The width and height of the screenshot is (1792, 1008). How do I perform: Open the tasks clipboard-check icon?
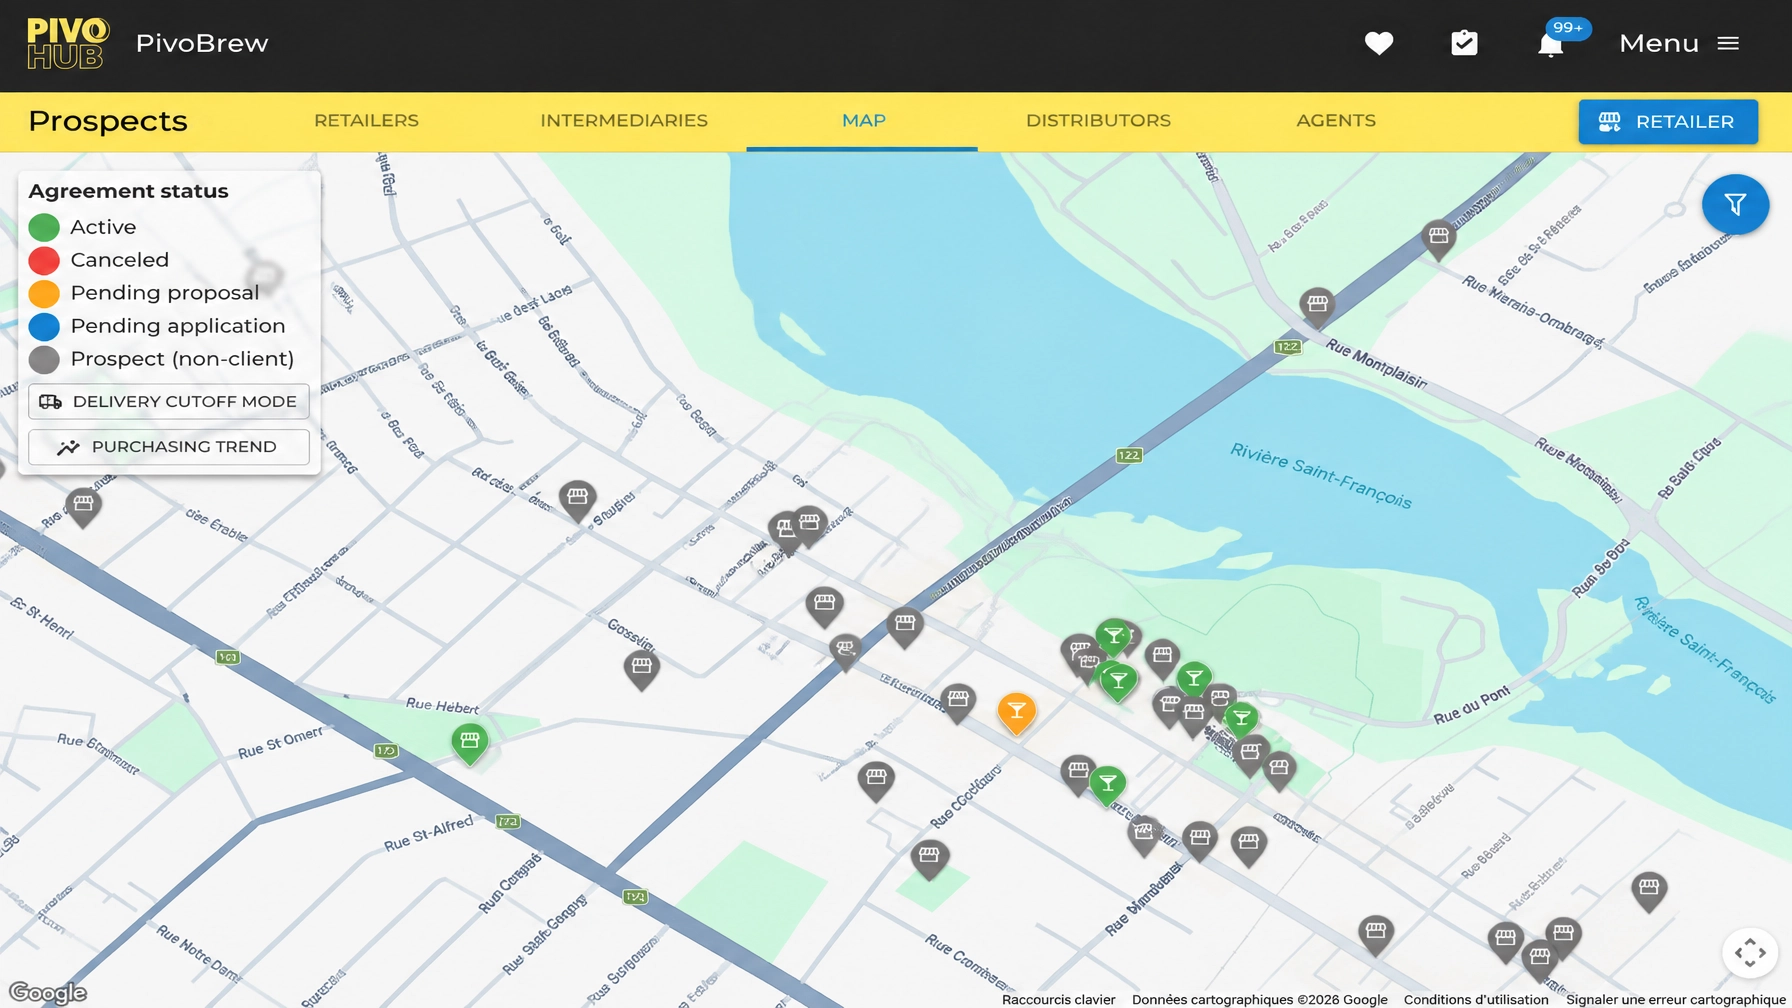click(x=1464, y=43)
